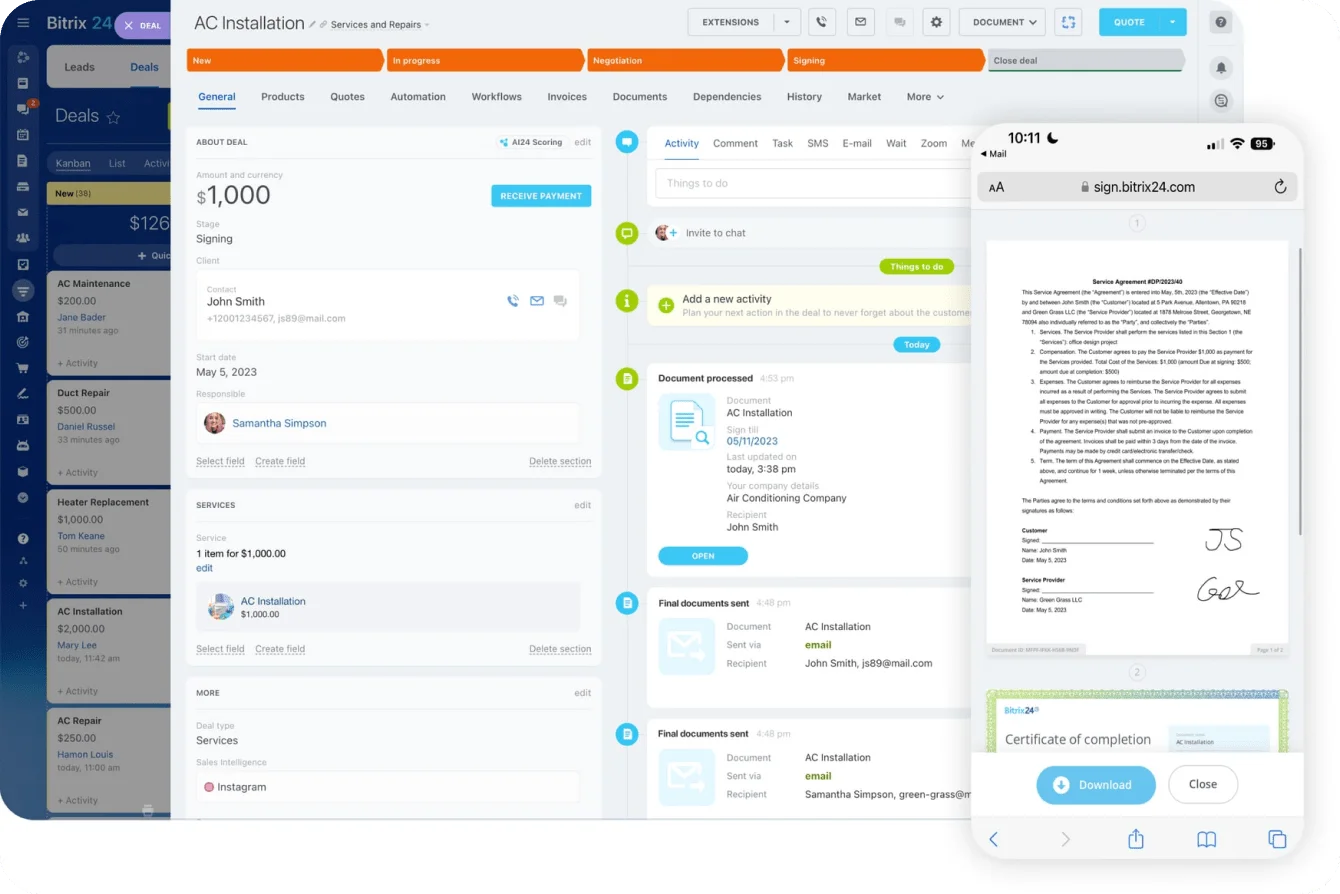Click the Things to do input field
Screen dimensions: 1340x894
(810, 183)
